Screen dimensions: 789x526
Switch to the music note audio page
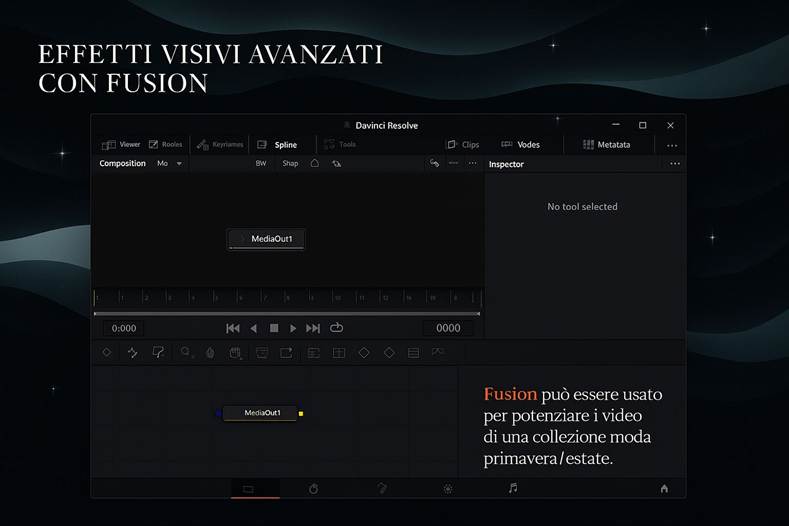(x=513, y=488)
